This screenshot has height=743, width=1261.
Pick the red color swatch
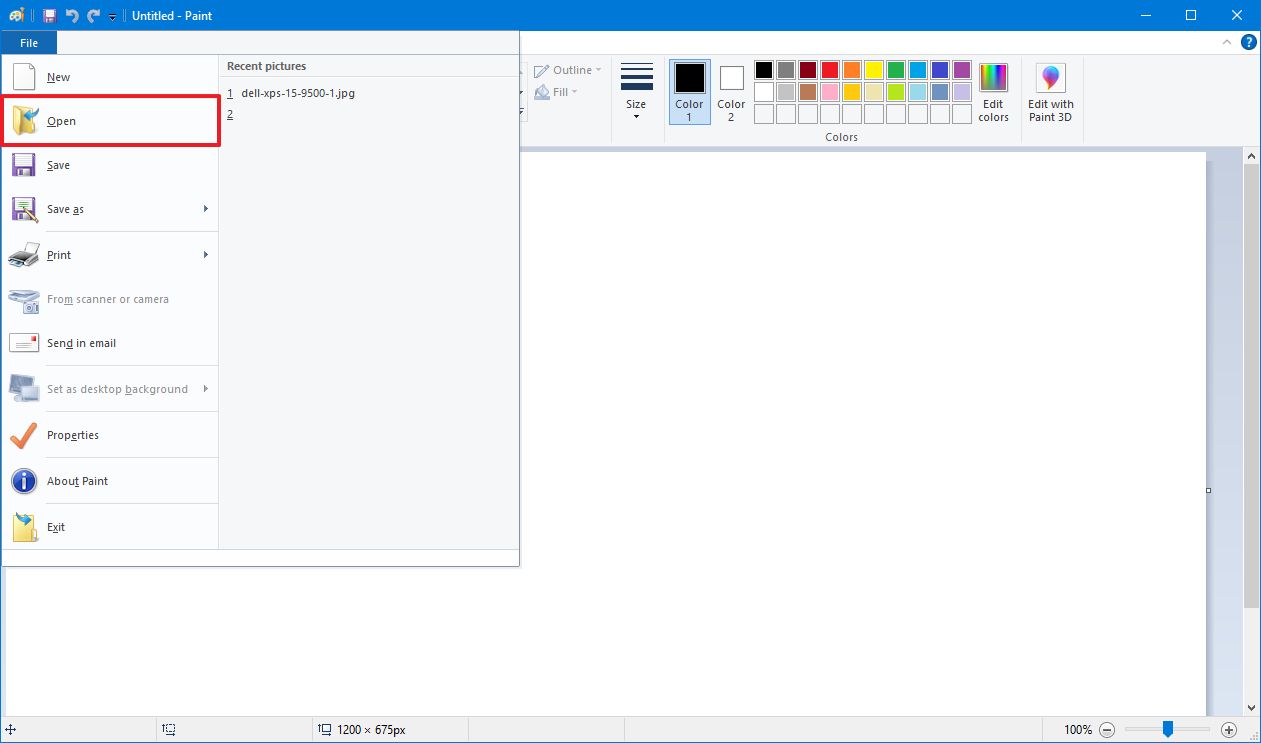click(829, 70)
